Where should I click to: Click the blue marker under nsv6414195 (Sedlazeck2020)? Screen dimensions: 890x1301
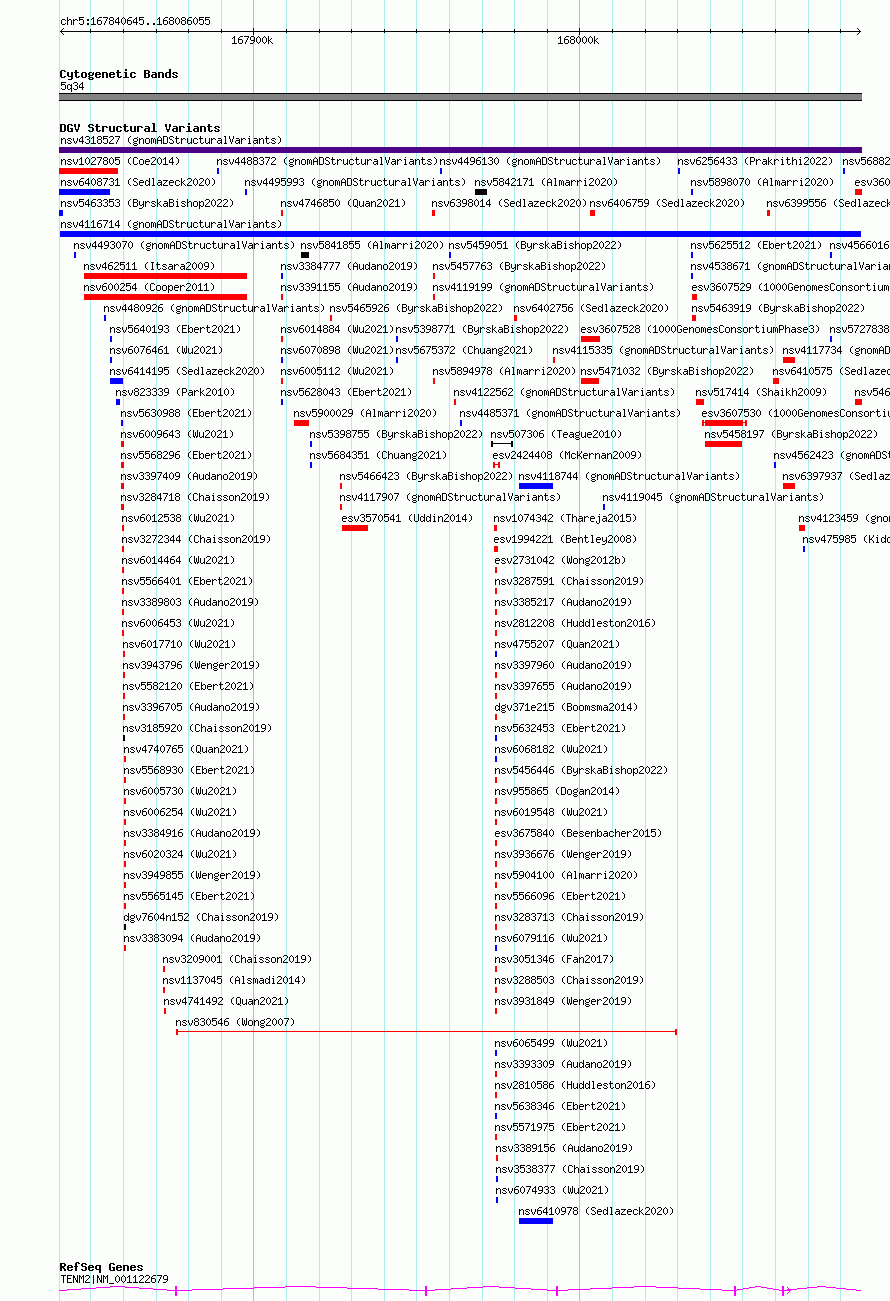(x=116, y=381)
